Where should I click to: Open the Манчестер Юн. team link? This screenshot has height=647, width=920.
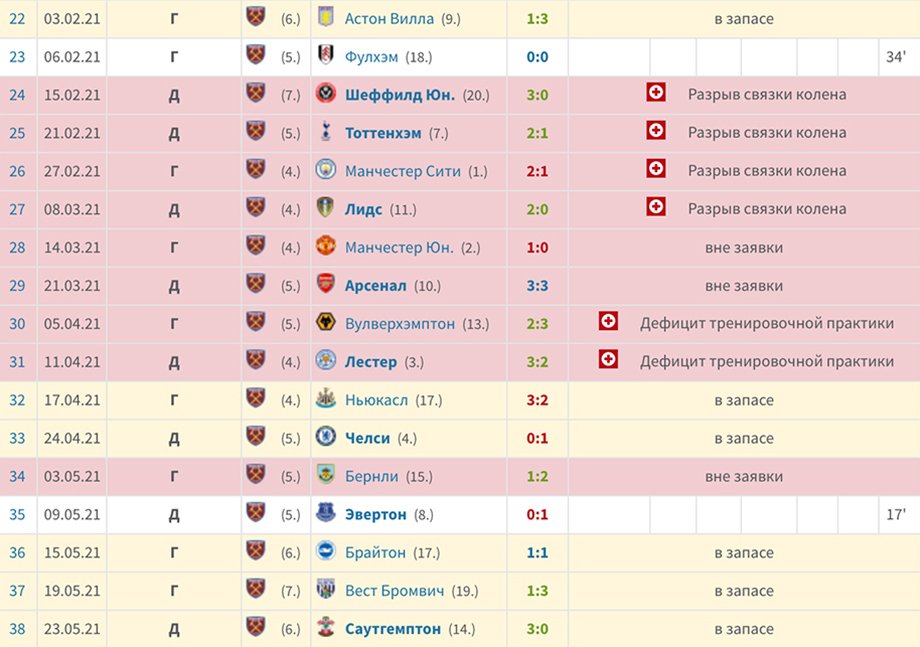tap(399, 248)
